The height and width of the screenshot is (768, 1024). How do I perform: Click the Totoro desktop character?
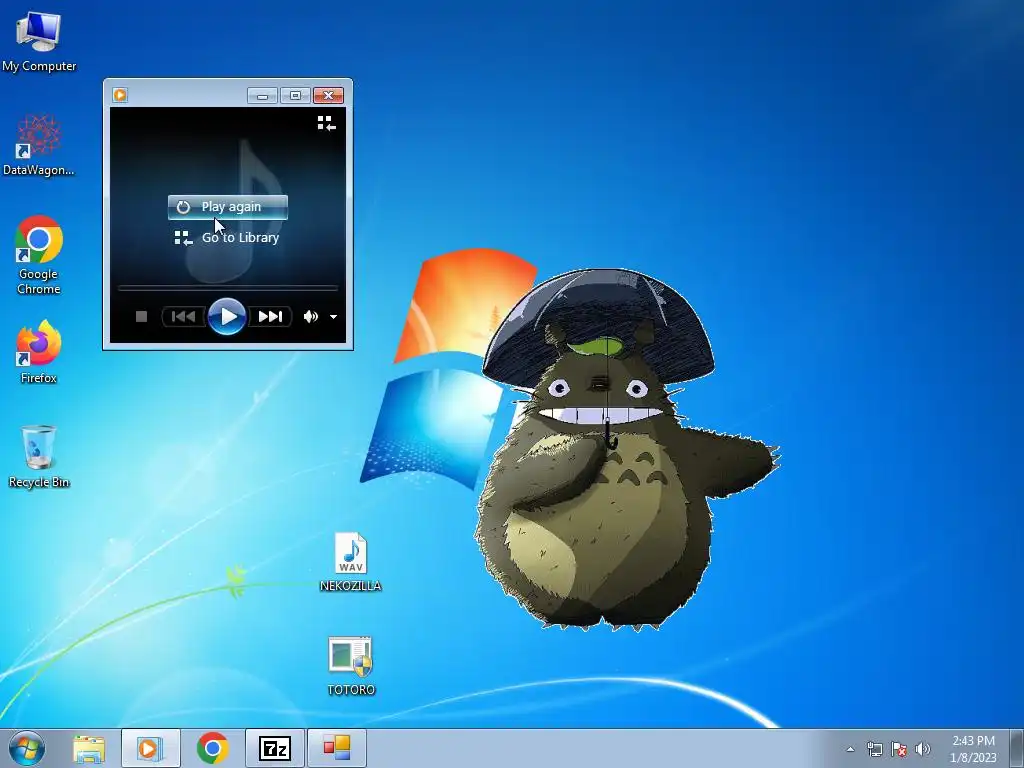click(x=607, y=451)
